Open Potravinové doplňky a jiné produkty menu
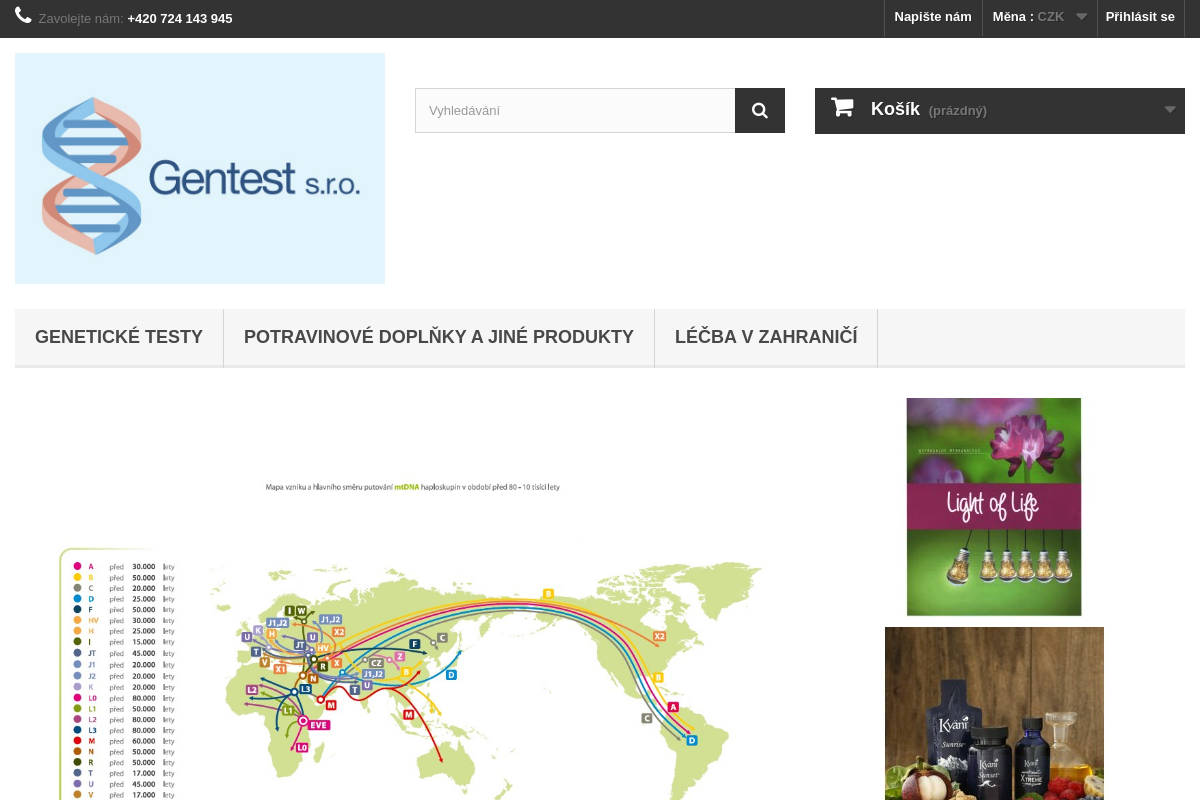Viewport: 1200px width, 800px height. click(x=439, y=337)
